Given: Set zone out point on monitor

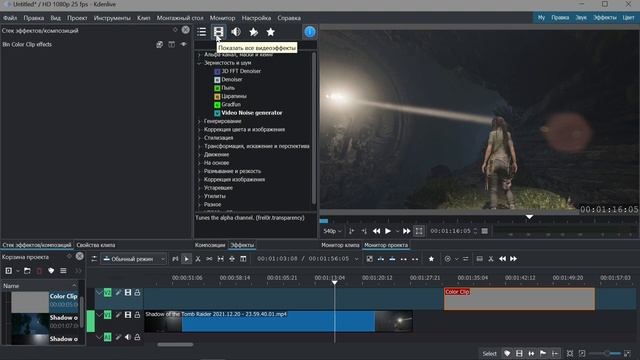Looking at the screenshot, I should point(364,231).
